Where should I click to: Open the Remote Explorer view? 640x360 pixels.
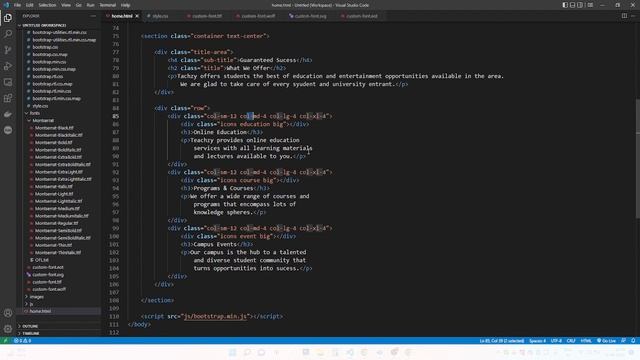pyautogui.click(x=8, y=82)
